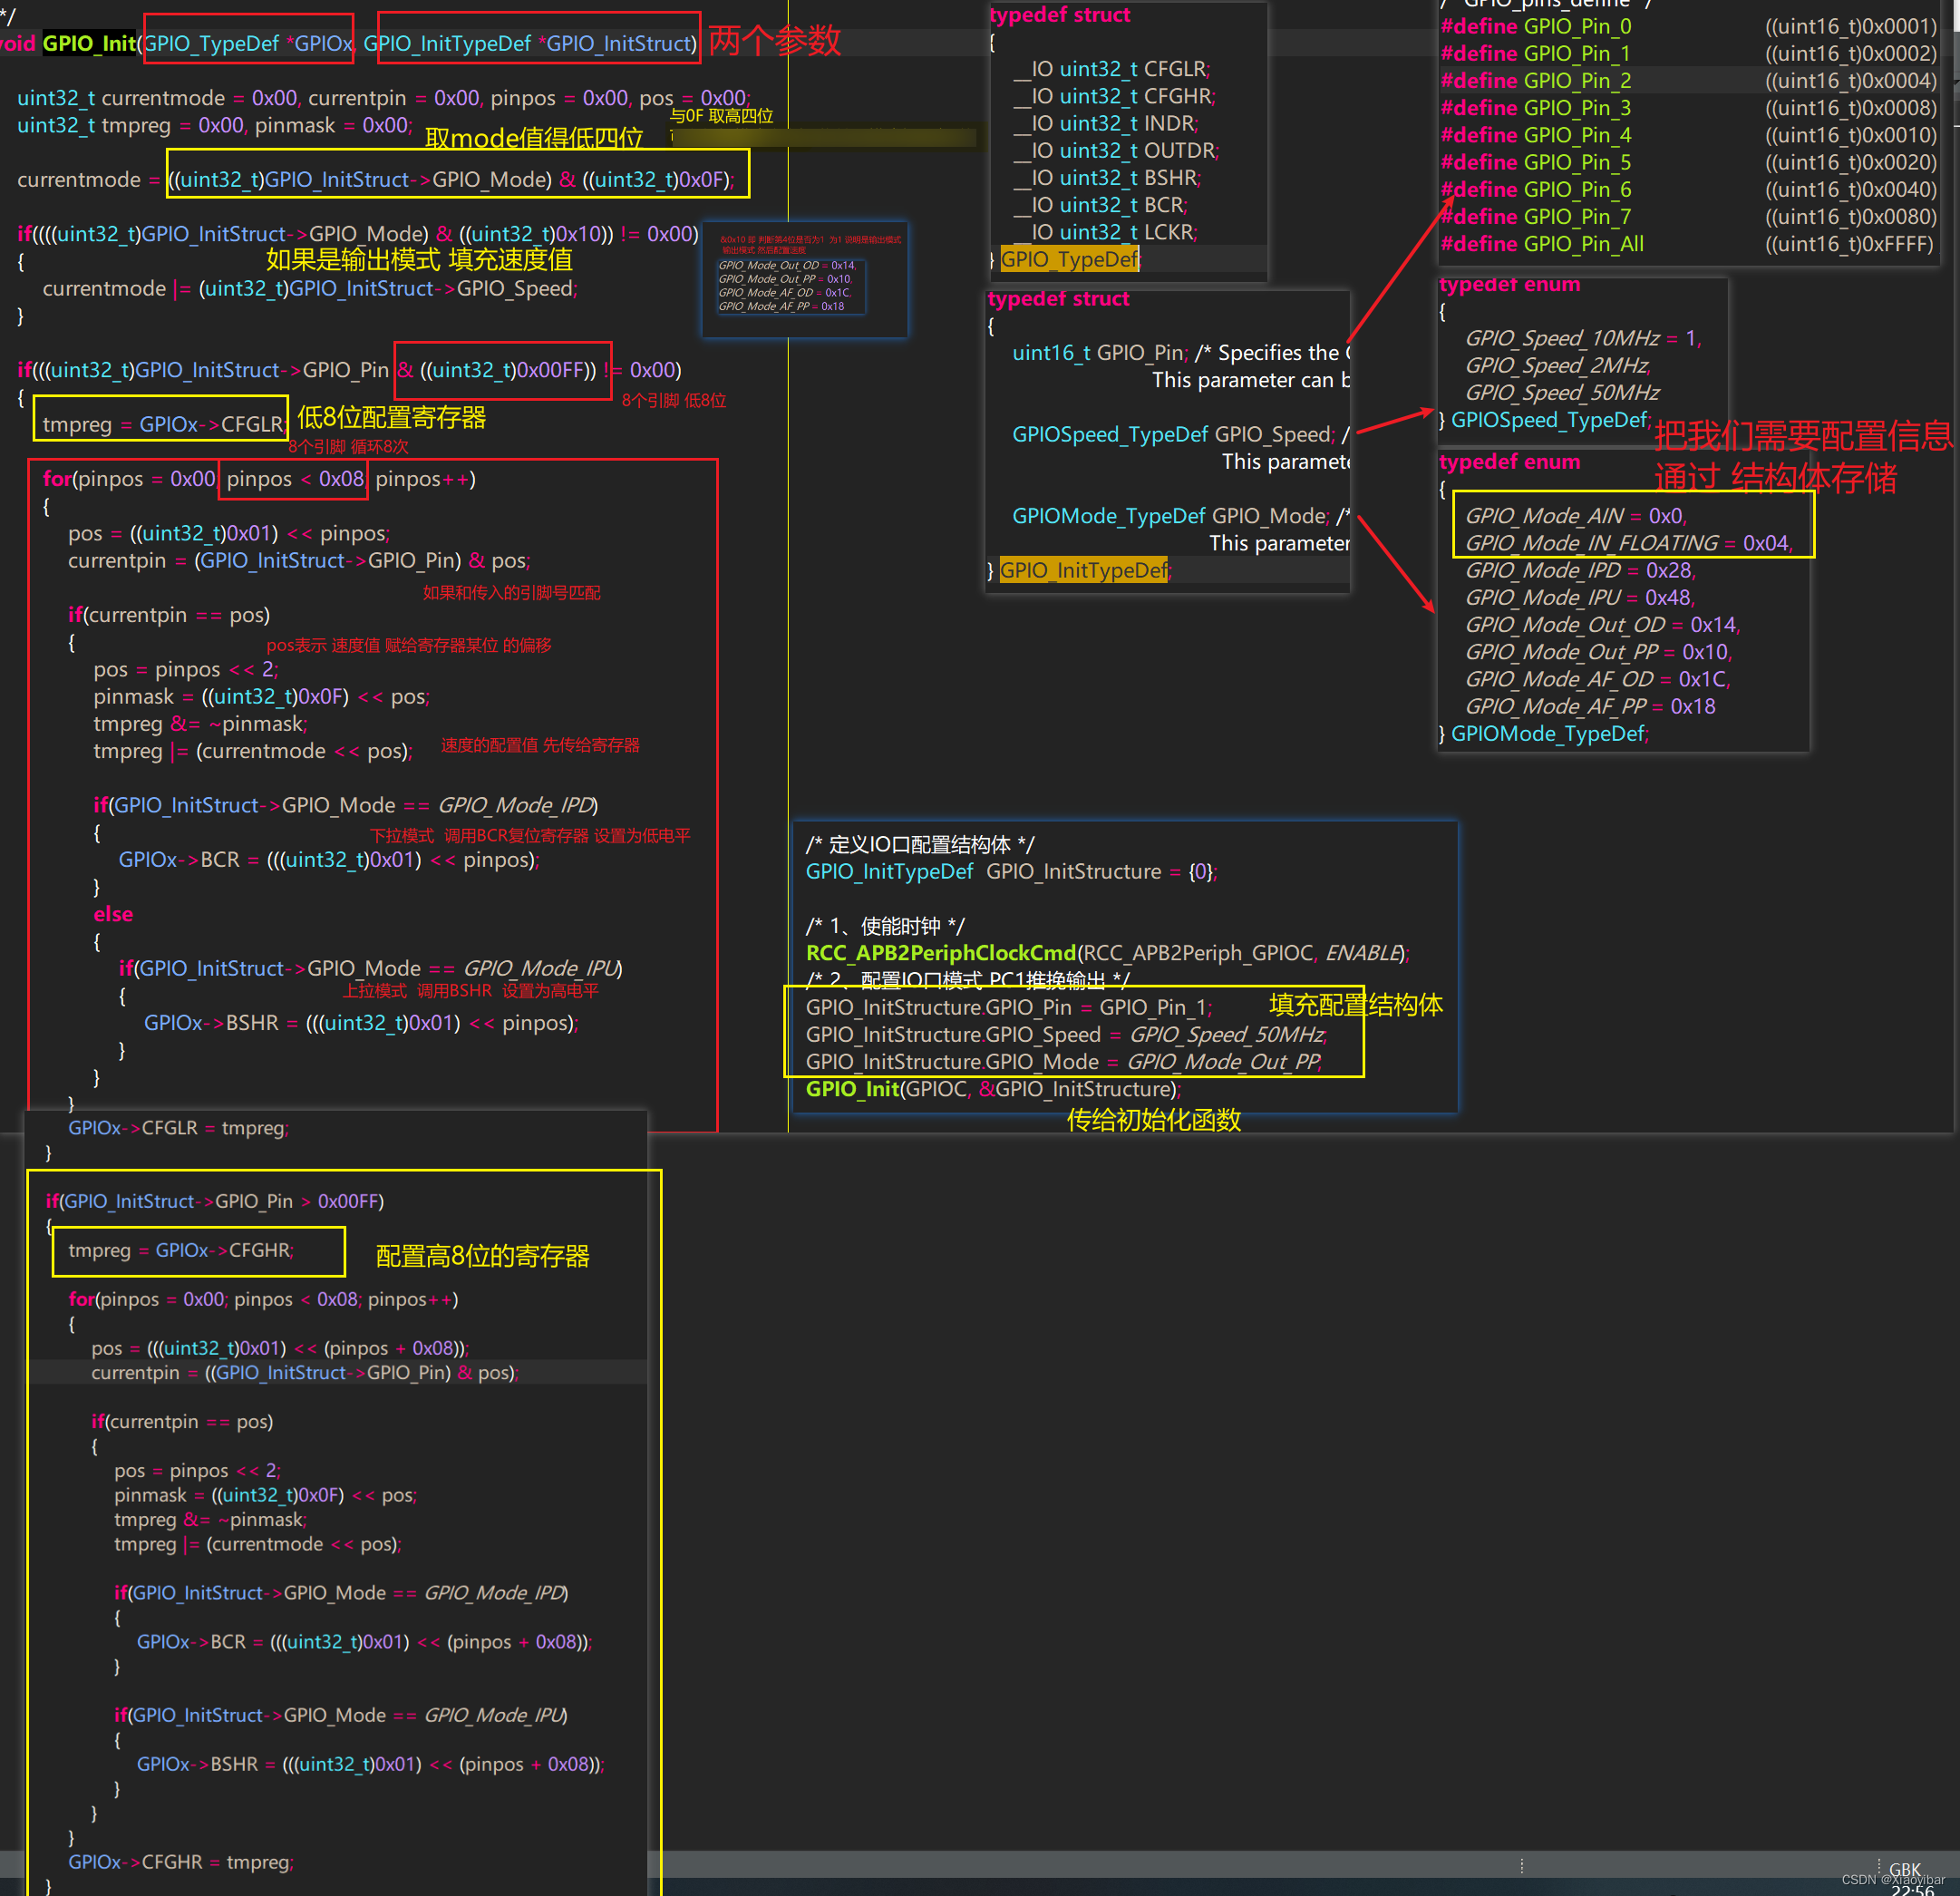Screen dimensions: 1960x1896
Task: Select the GPIO_InitTypeDef *GPIO_InitStruct parameter
Action: click(x=529, y=43)
